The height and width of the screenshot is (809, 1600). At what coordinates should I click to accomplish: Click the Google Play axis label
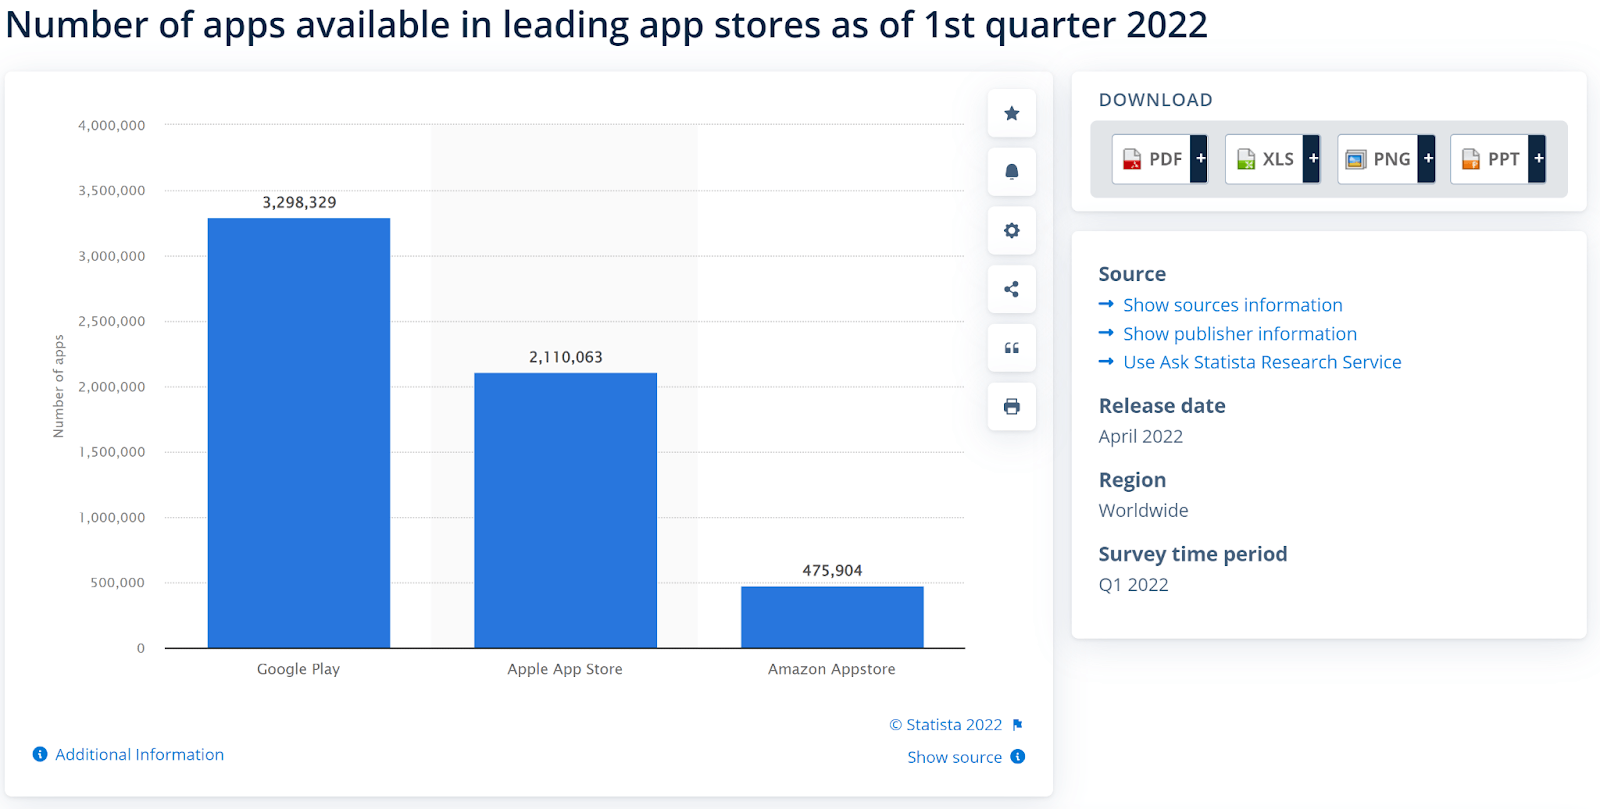pyautogui.click(x=298, y=669)
